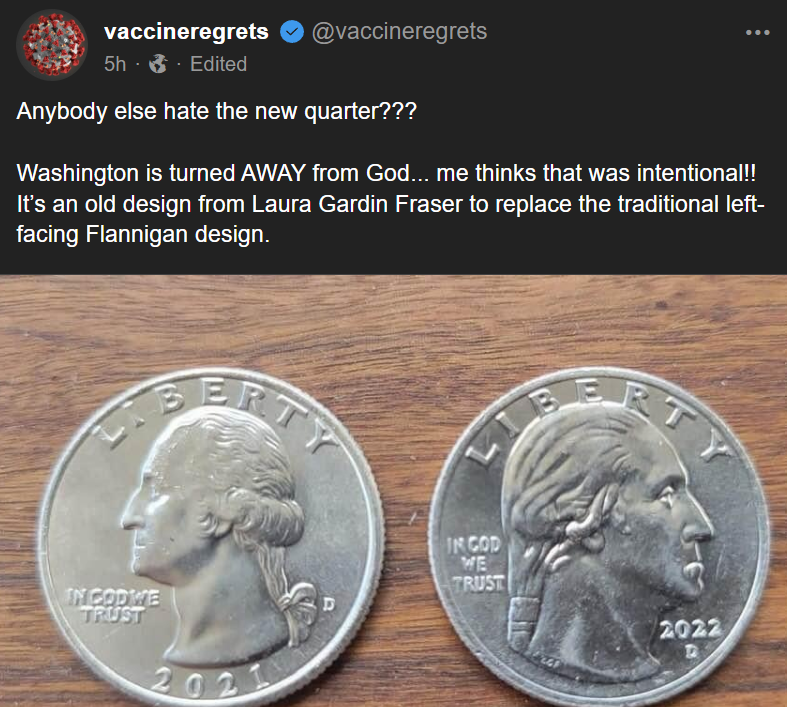Image resolution: width=787 pixels, height=707 pixels.
Task: Open the three-dot post options menu
Action: click(757, 33)
